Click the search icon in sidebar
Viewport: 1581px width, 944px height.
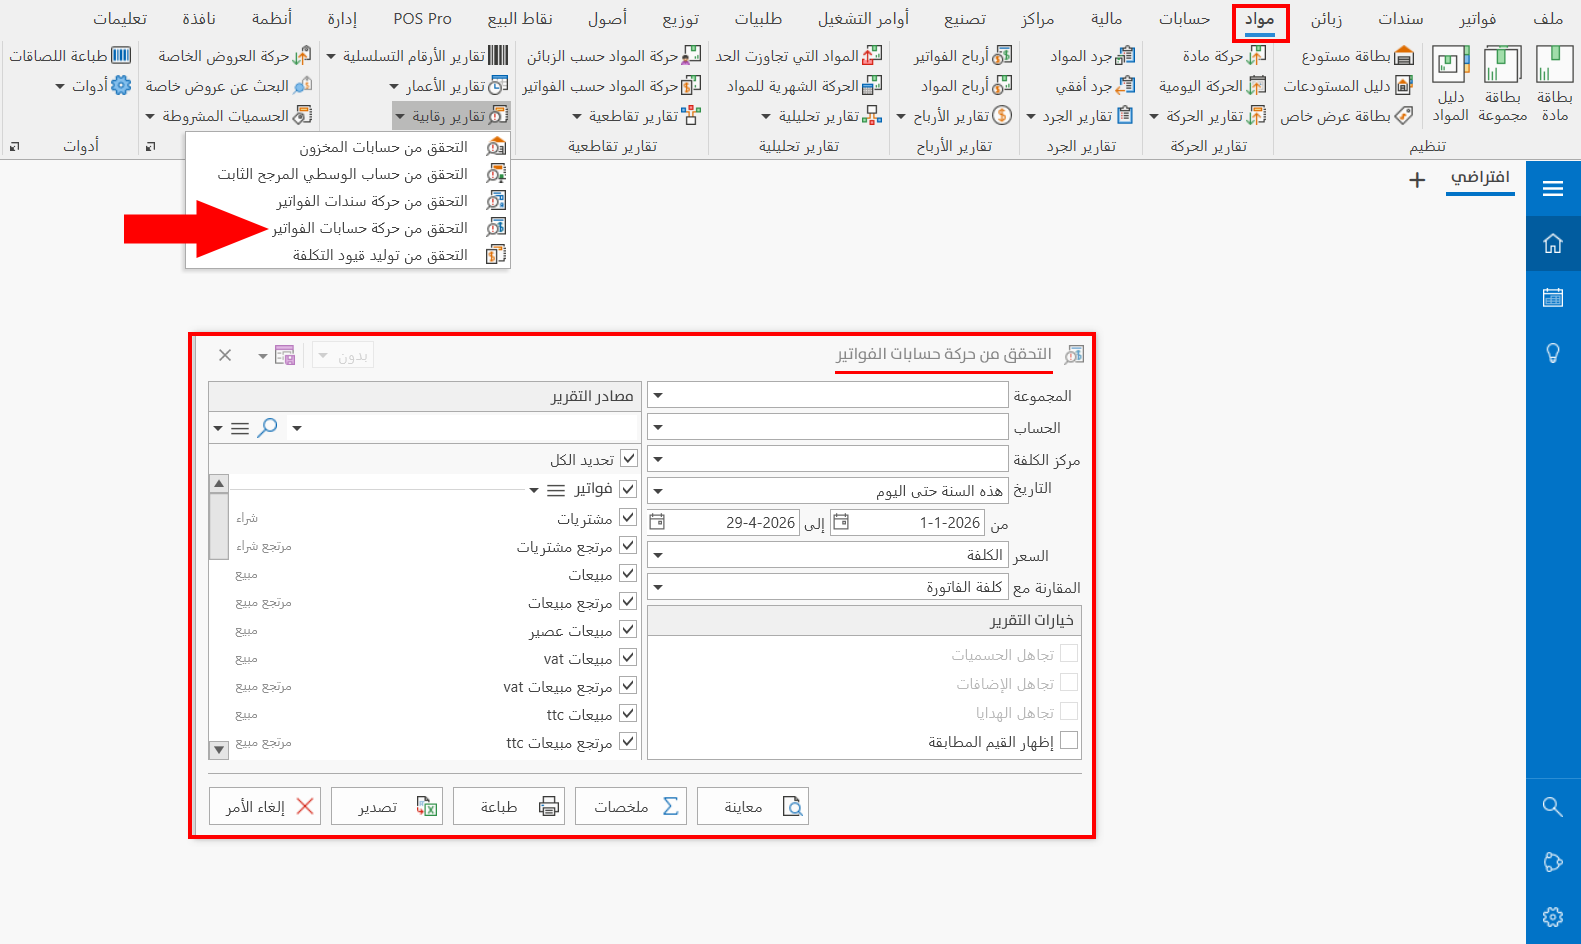coord(1553,806)
